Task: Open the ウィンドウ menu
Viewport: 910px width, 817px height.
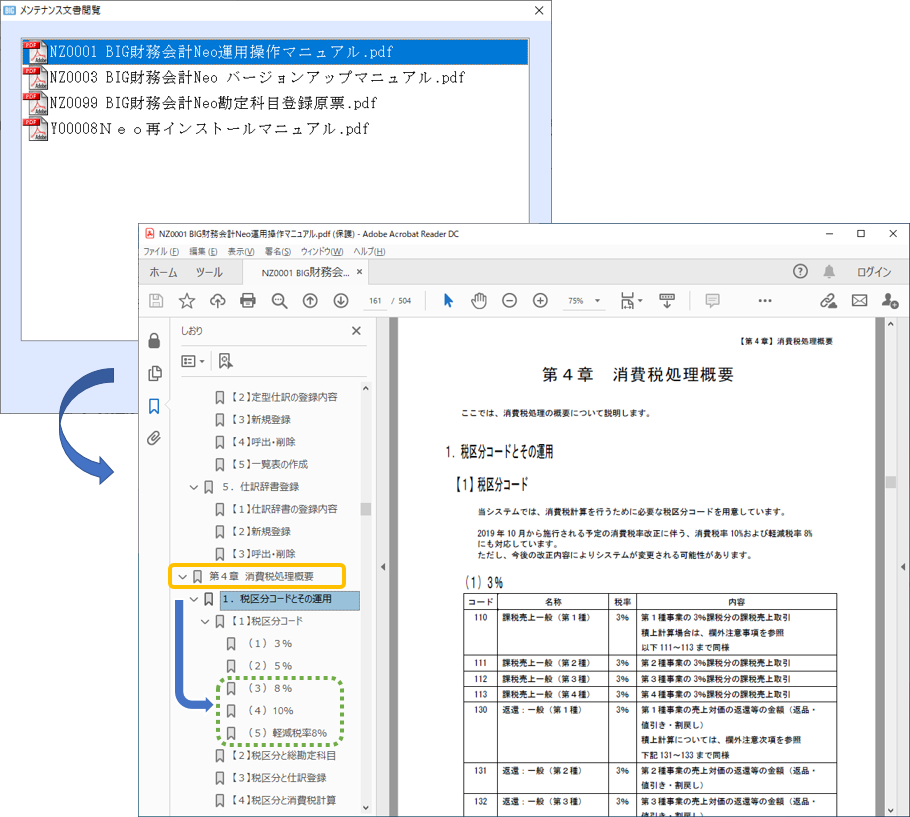Action: (322, 251)
